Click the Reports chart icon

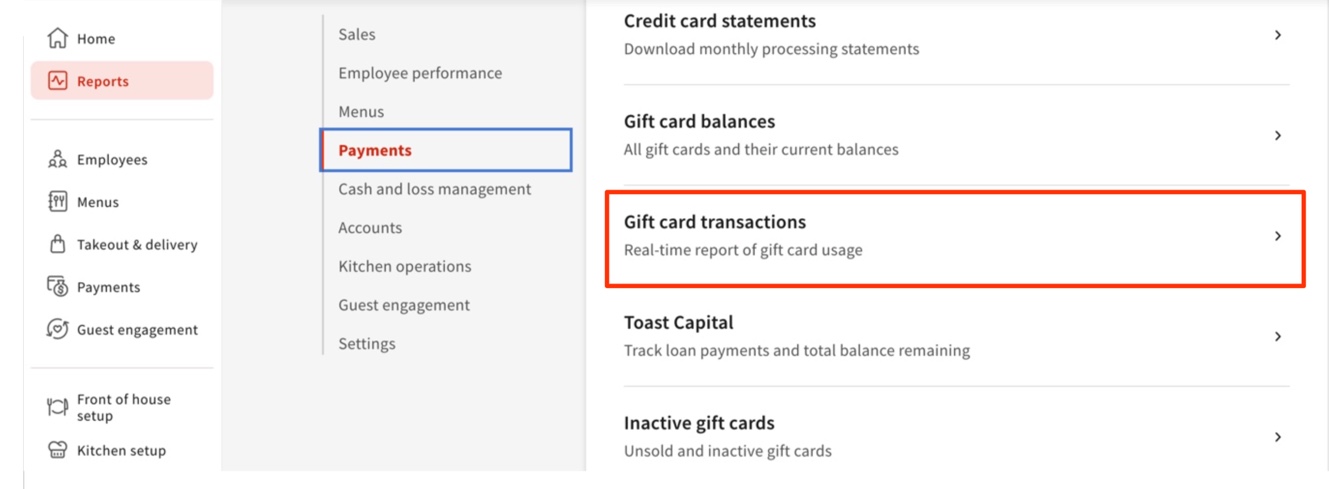tap(57, 81)
